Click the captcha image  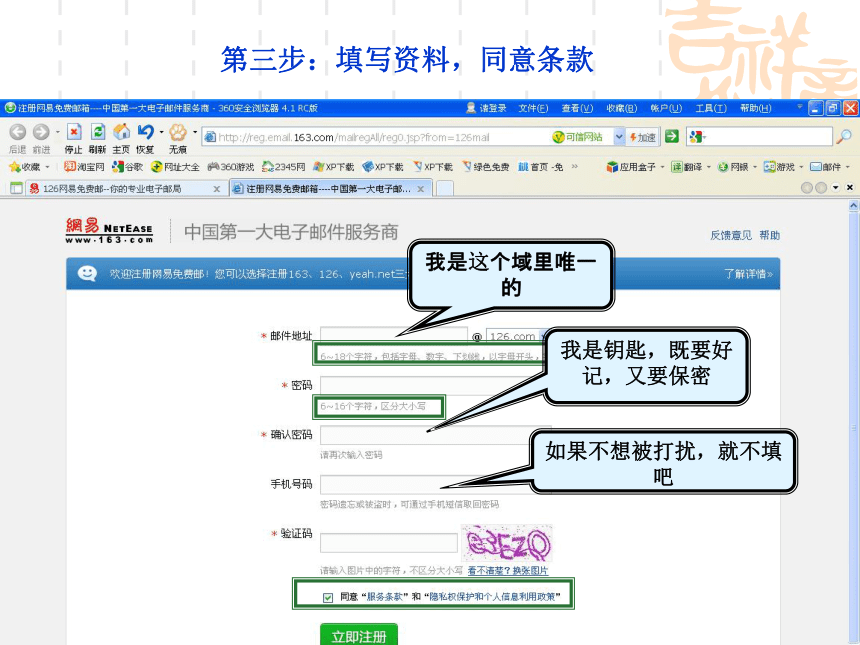(x=507, y=542)
